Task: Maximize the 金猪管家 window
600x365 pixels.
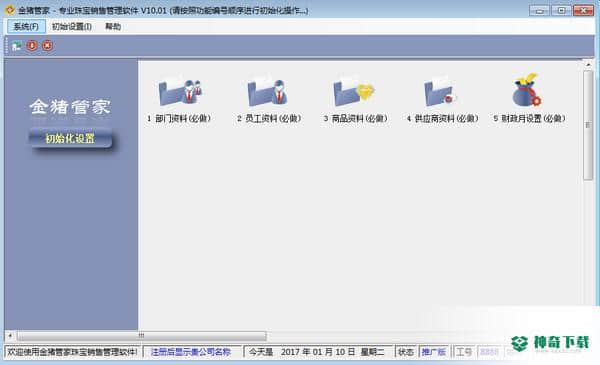Action: (x=561, y=10)
